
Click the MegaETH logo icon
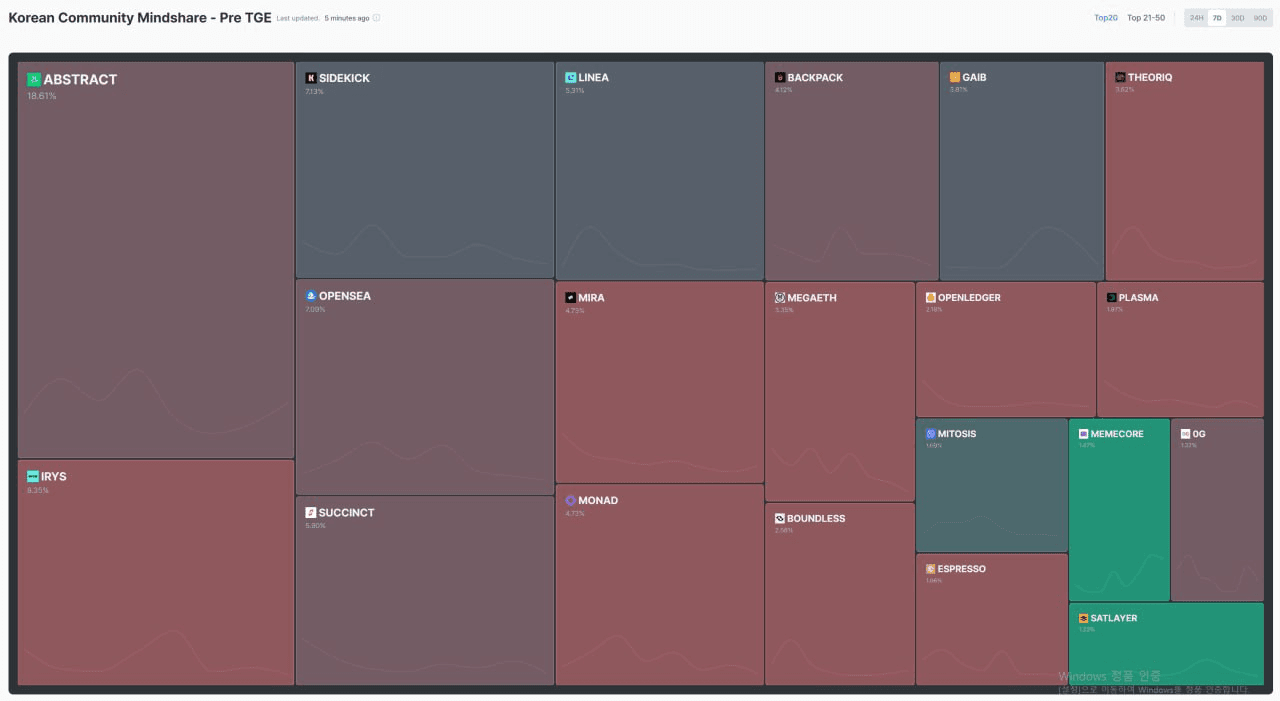tap(780, 297)
